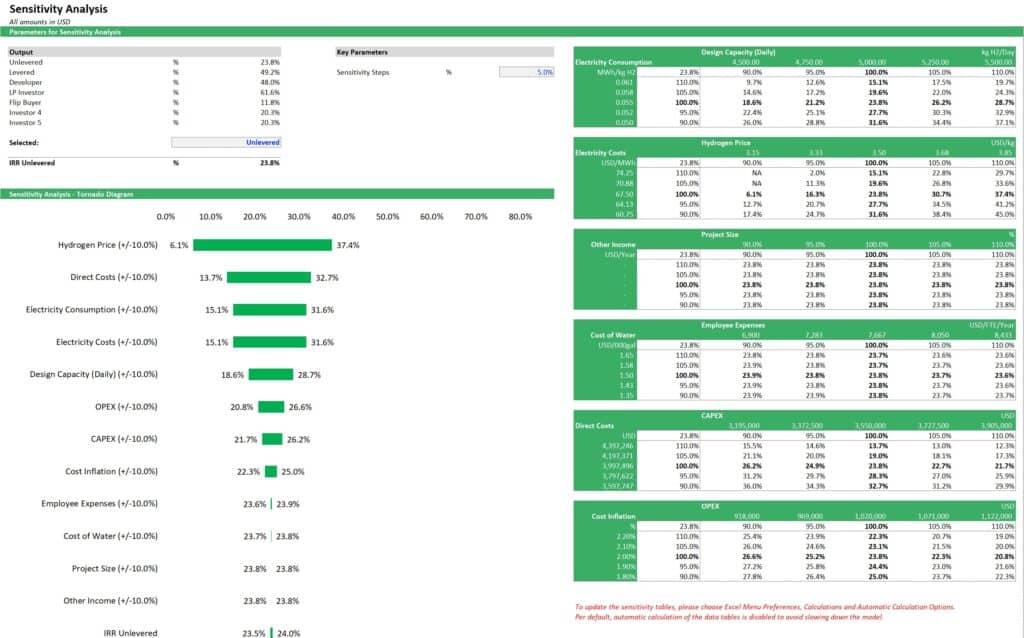1024x638 pixels.
Task: Click the "Levered" output row label
Action: (22, 72)
